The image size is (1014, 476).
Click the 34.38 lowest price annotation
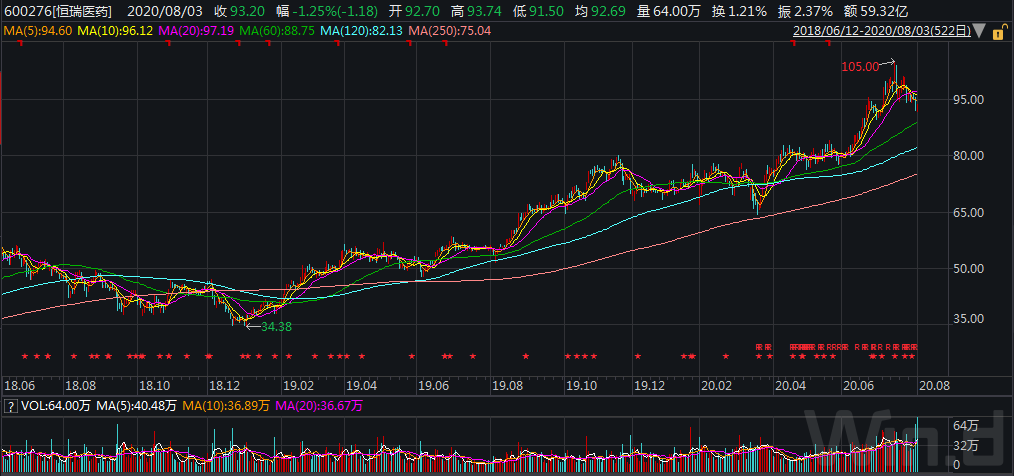point(276,327)
